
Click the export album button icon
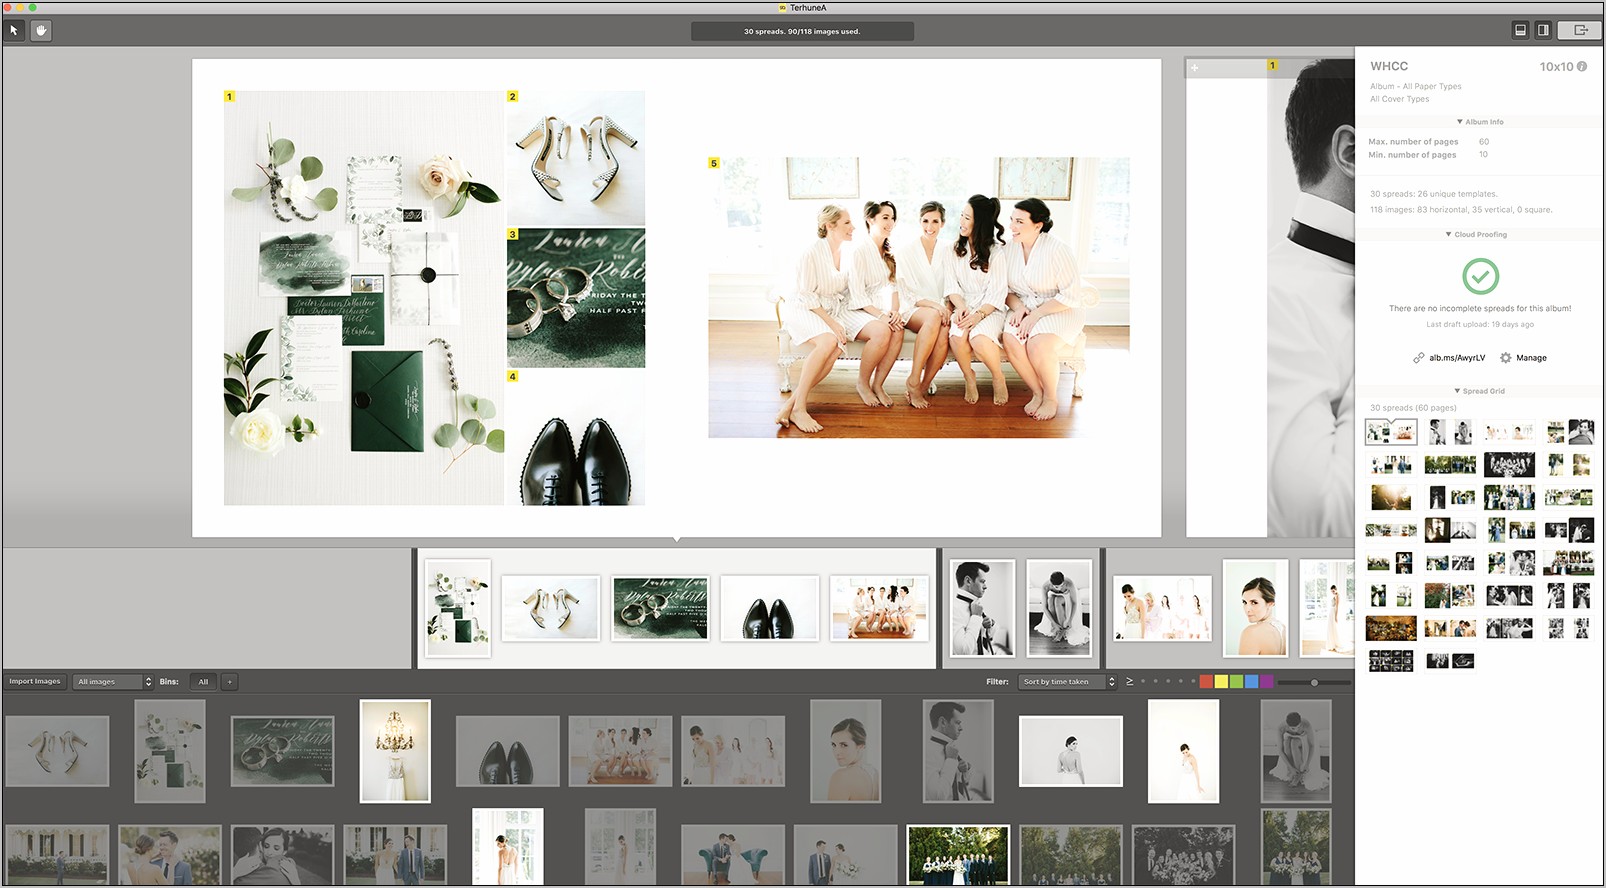1580,31
